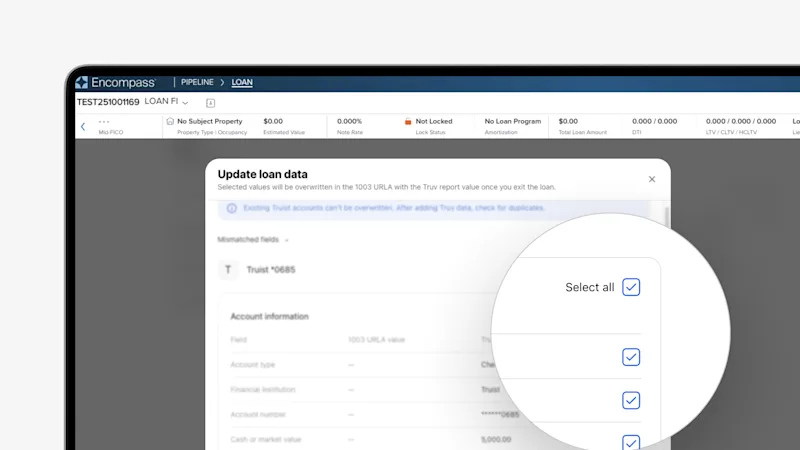Click the $0.00 Total Loan Amount

click(568, 121)
